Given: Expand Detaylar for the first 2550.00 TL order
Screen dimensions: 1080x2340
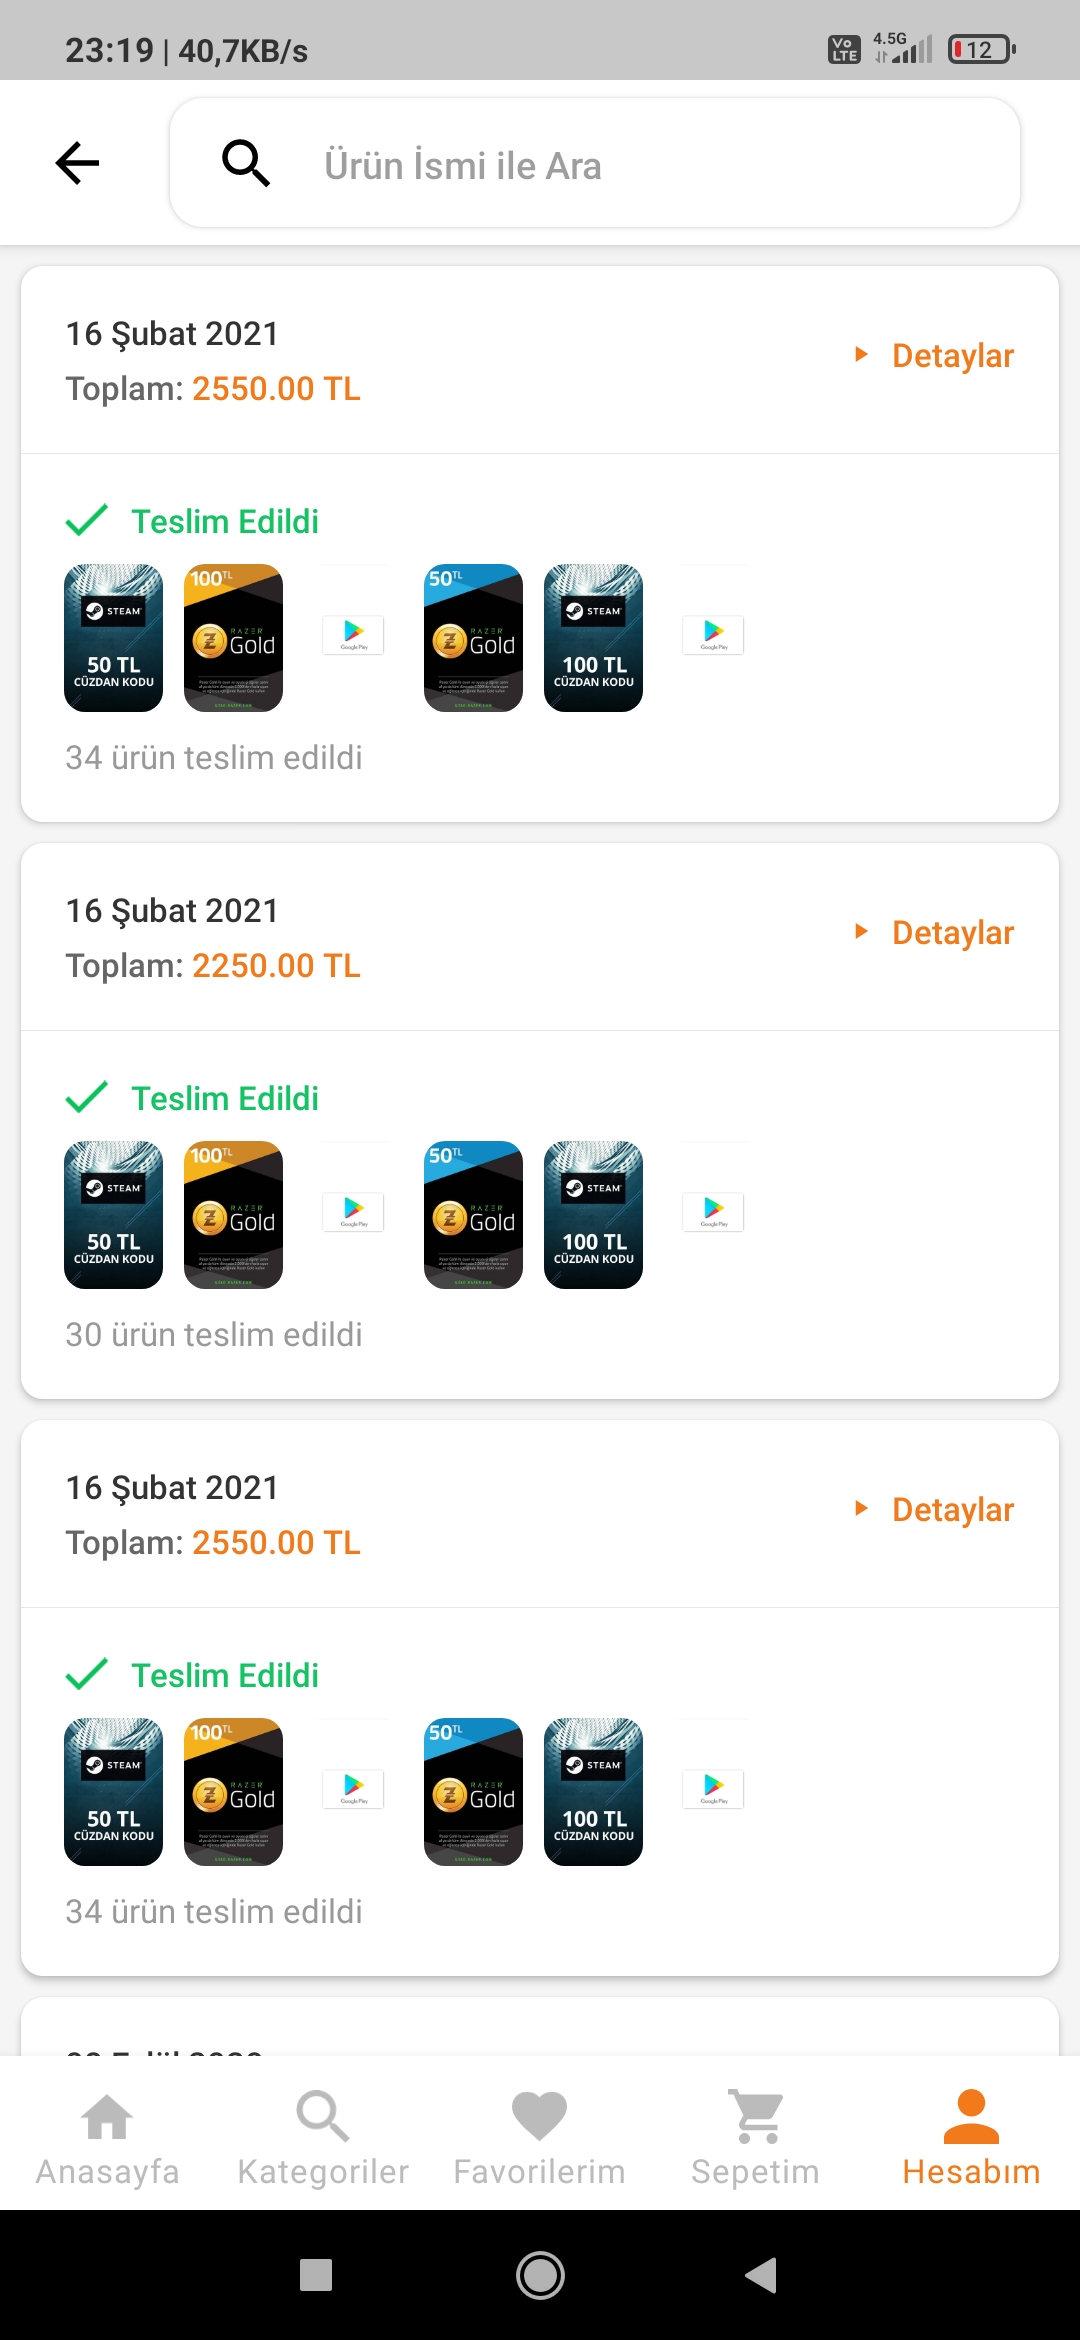Looking at the screenshot, I should 936,356.
